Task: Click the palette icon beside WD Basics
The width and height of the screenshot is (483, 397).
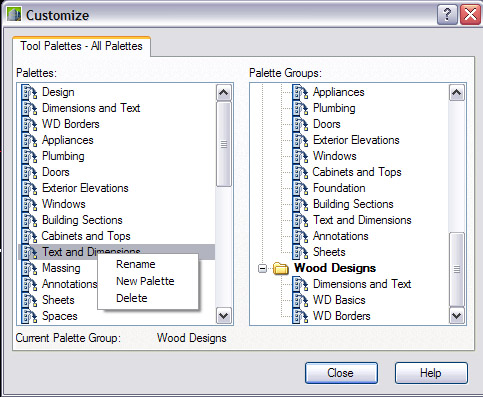Action: click(300, 300)
